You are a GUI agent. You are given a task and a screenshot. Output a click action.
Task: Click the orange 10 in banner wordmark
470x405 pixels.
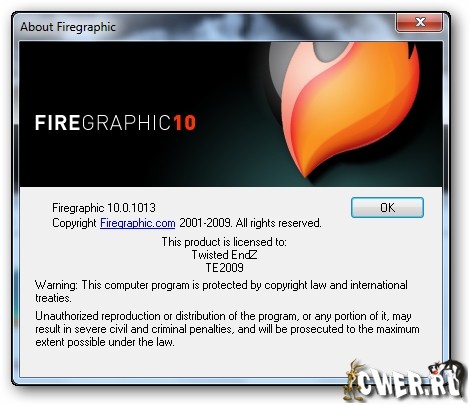coord(184,122)
